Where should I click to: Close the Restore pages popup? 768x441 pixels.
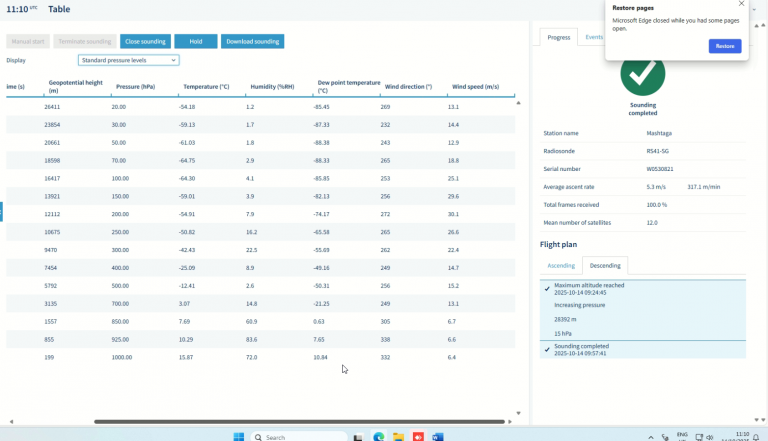741,4
